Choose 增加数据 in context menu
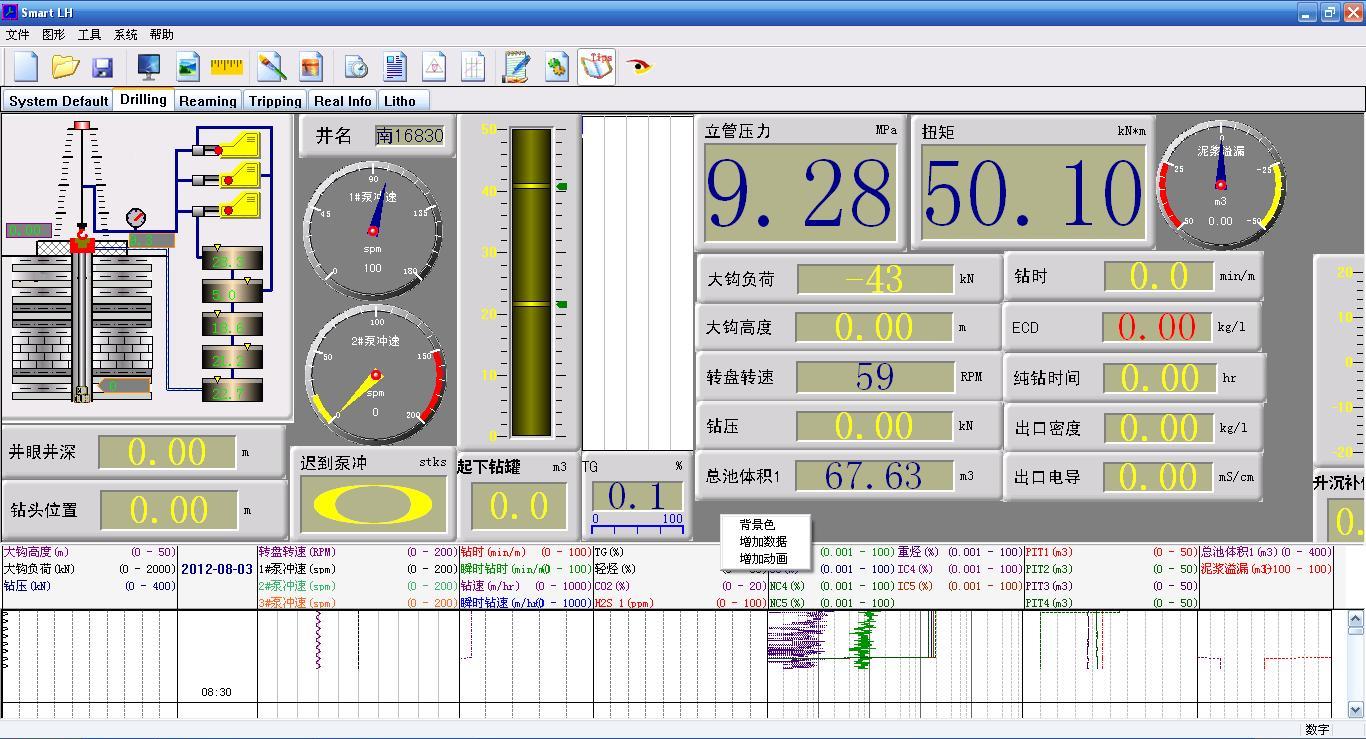The image size is (1366, 739). tap(763, 542)
